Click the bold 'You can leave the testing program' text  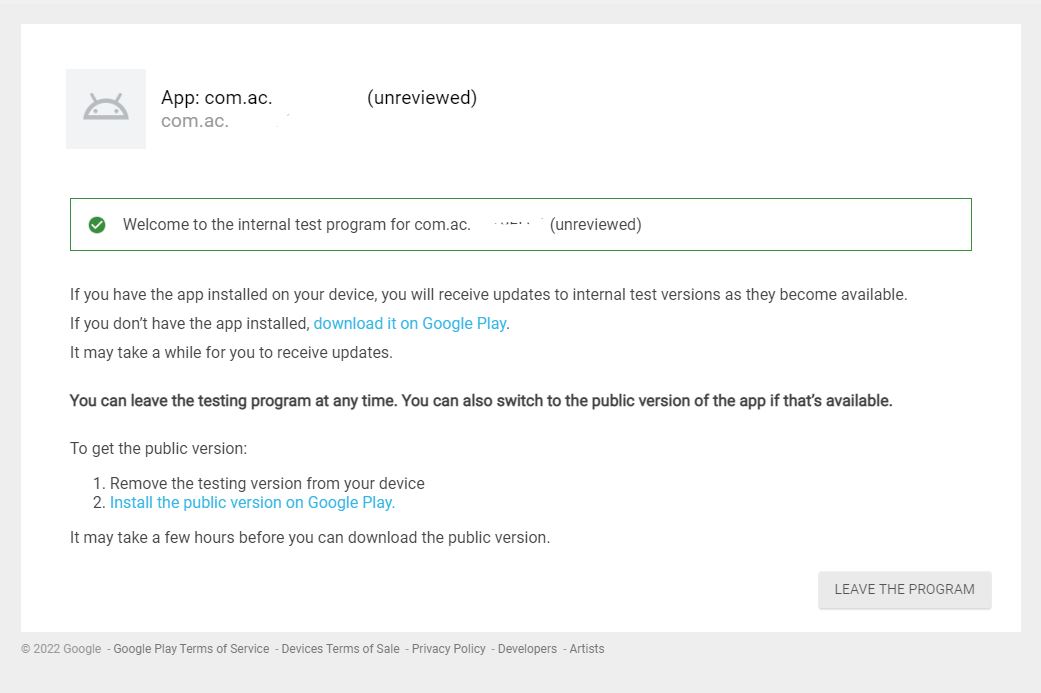[x=481, y=401]
